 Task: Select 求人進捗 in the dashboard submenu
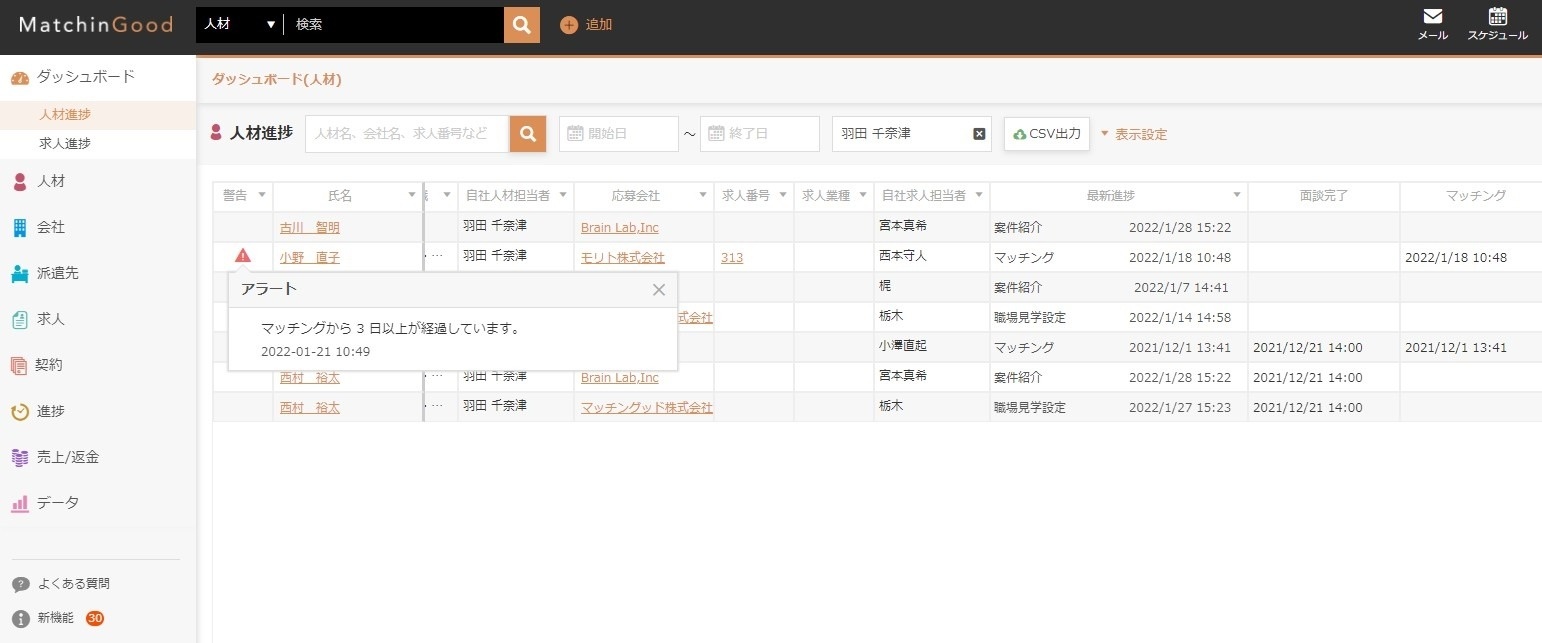coord(65,143)
